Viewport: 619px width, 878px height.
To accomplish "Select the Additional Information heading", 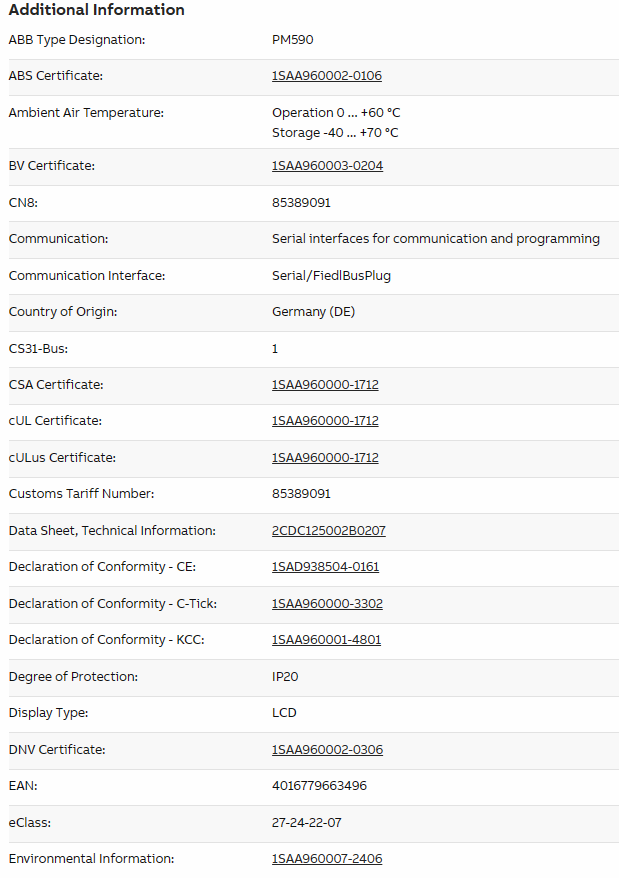I will click(96, 10).
